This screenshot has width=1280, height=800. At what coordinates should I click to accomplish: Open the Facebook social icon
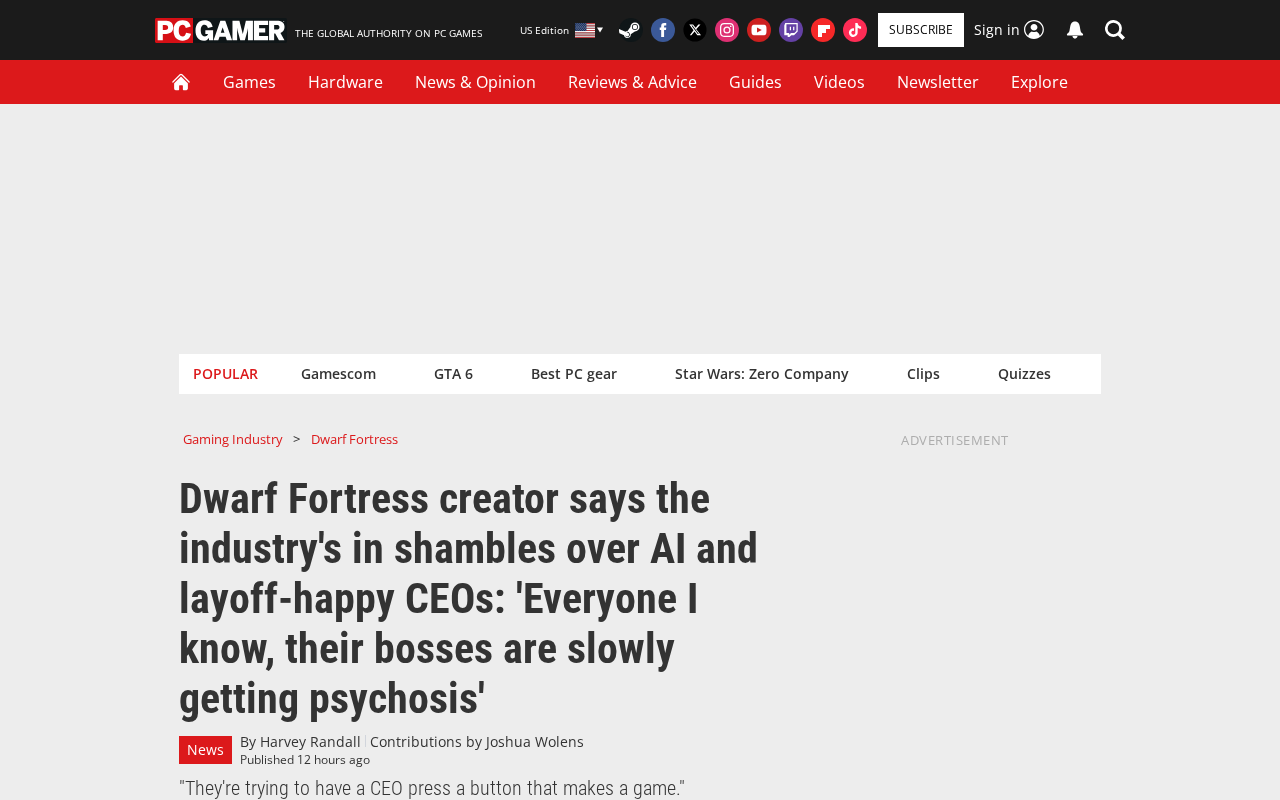point(663,30)
